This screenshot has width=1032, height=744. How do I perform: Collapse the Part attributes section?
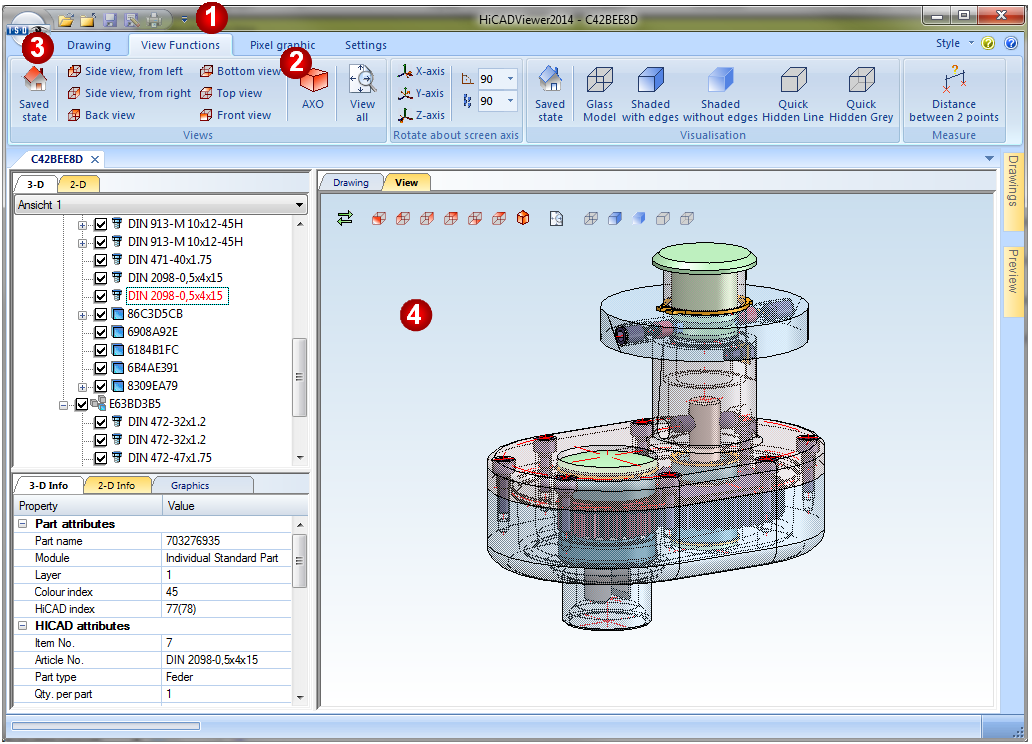coord(22,524)
